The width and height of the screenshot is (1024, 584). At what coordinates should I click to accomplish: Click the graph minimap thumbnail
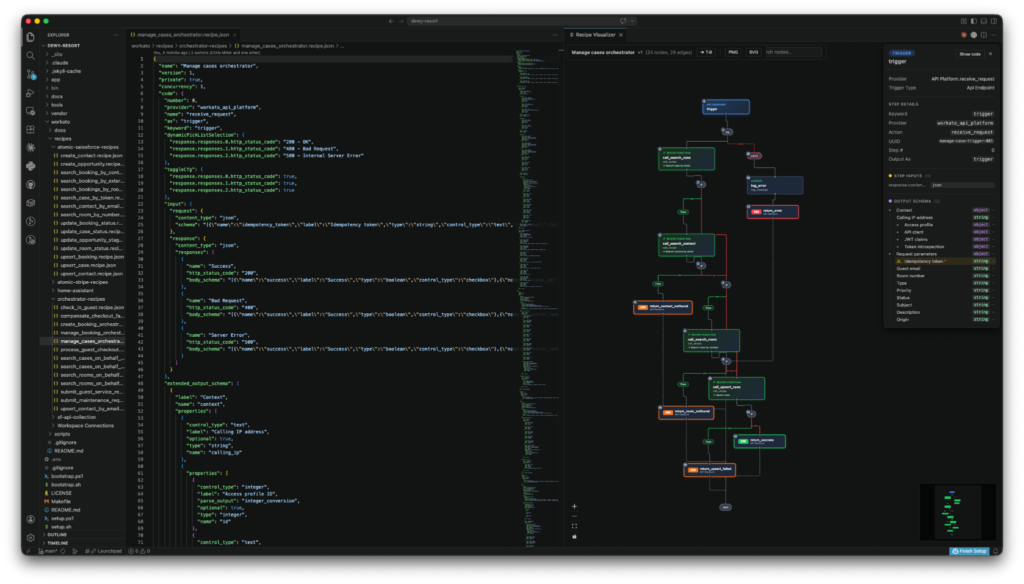pos(957,511)
